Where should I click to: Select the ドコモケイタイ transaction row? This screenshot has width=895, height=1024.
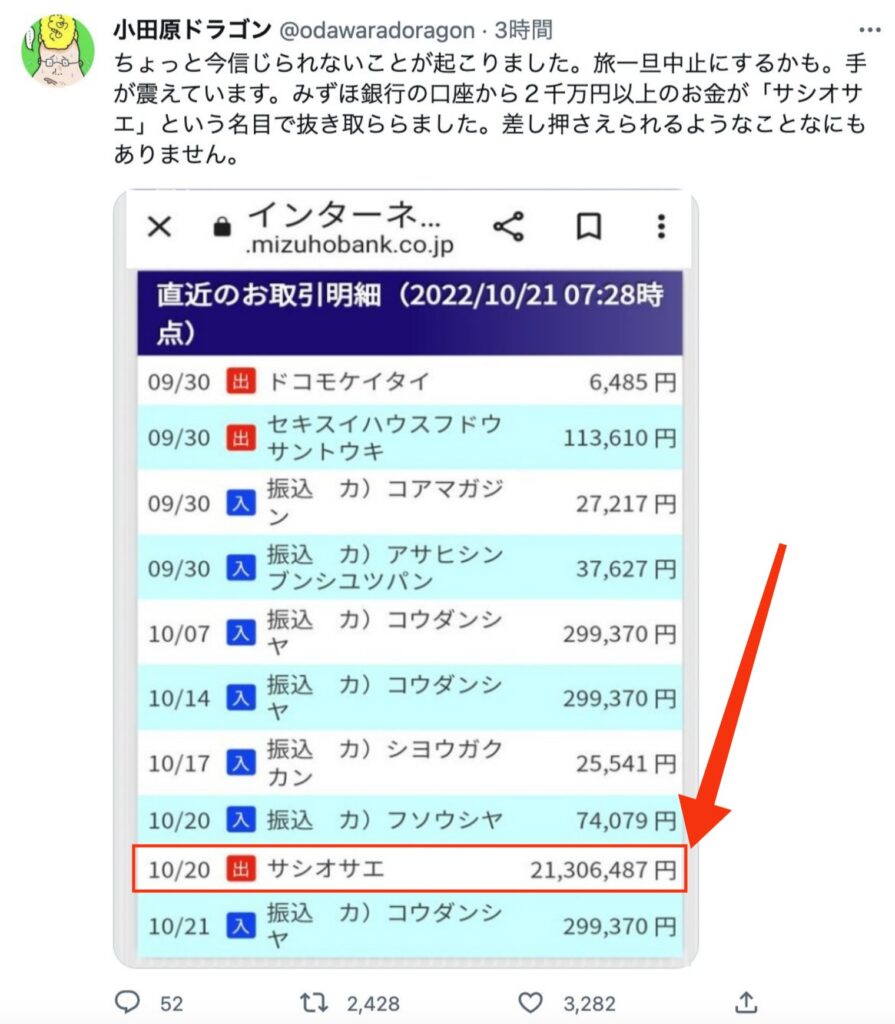click(410, 381)
